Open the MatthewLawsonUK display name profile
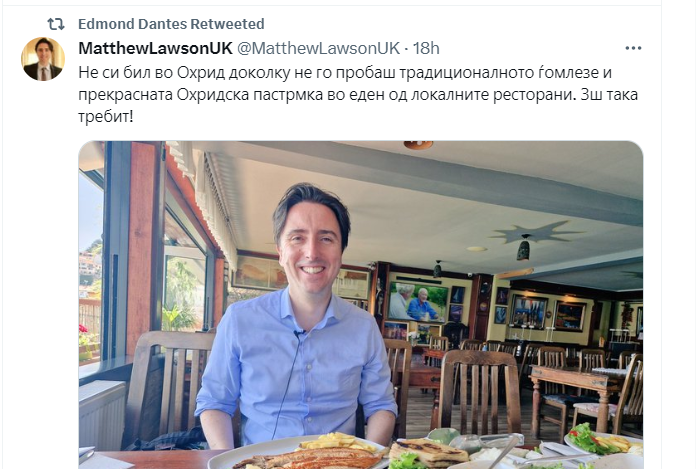696x469 pixels. point(155,48)
